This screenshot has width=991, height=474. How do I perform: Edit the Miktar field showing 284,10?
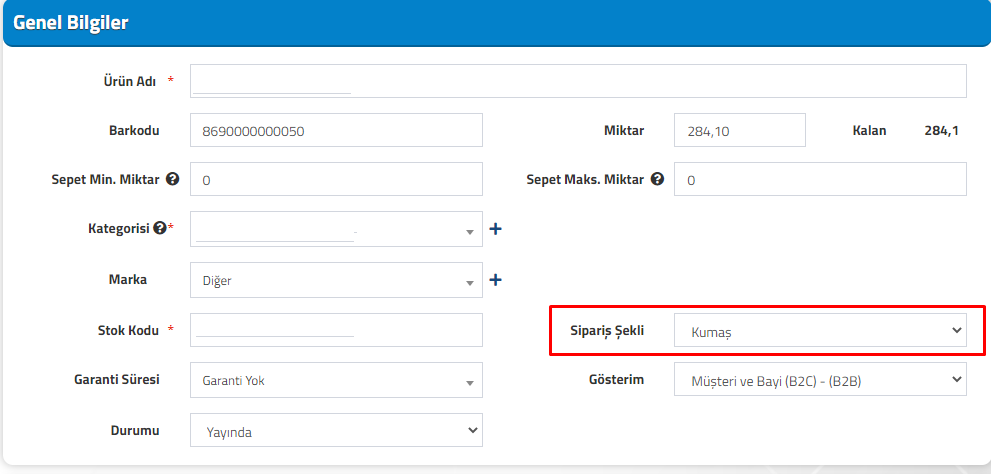pyautogui.click(x=740, y=130)
